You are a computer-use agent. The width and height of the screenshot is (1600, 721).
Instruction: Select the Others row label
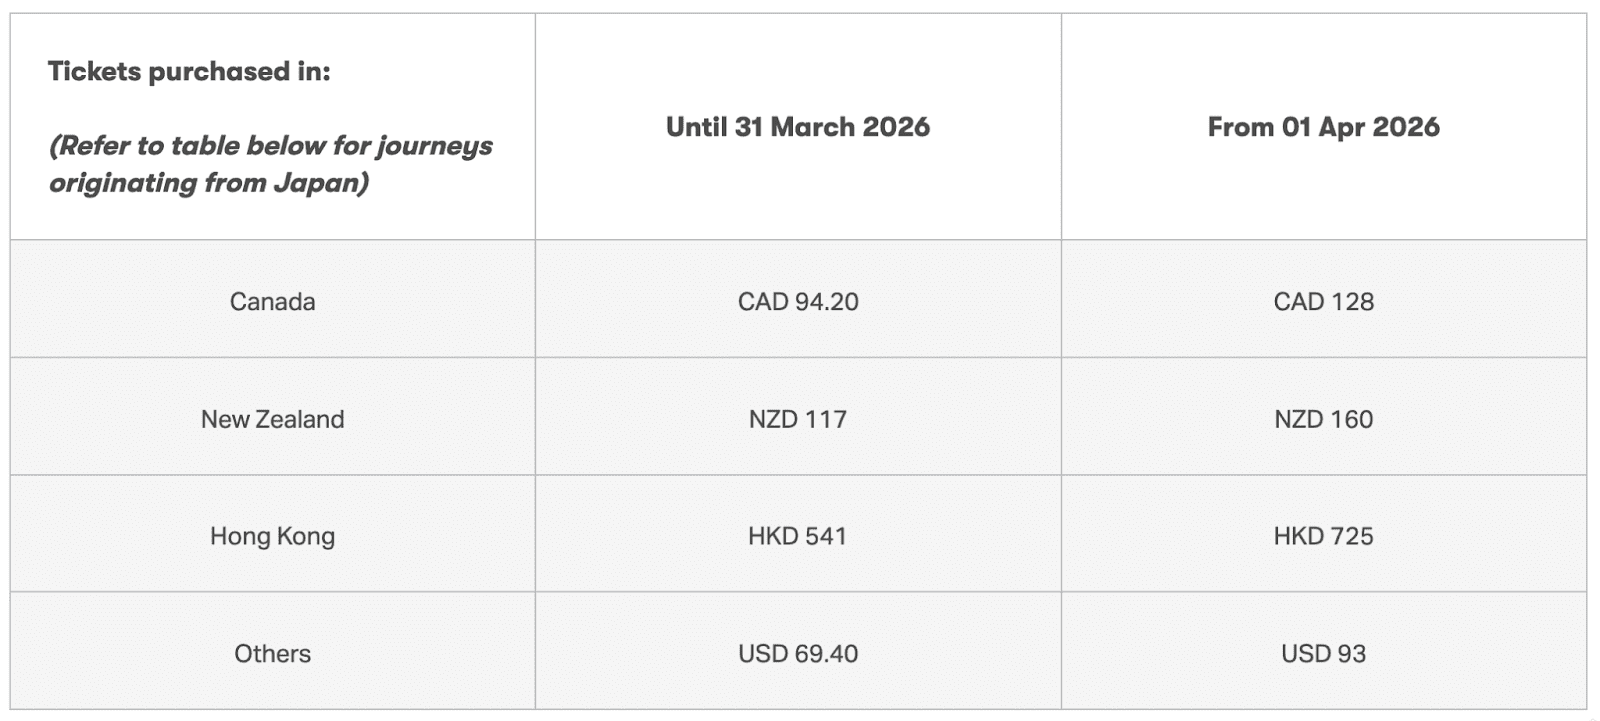(272, 654)
